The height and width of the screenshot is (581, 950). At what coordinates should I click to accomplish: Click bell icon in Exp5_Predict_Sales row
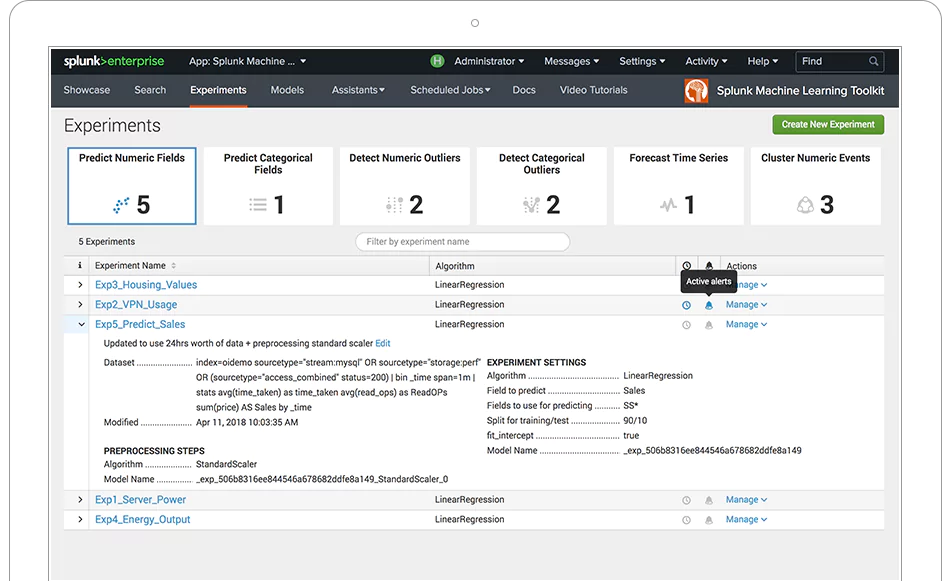coord(709,325)
